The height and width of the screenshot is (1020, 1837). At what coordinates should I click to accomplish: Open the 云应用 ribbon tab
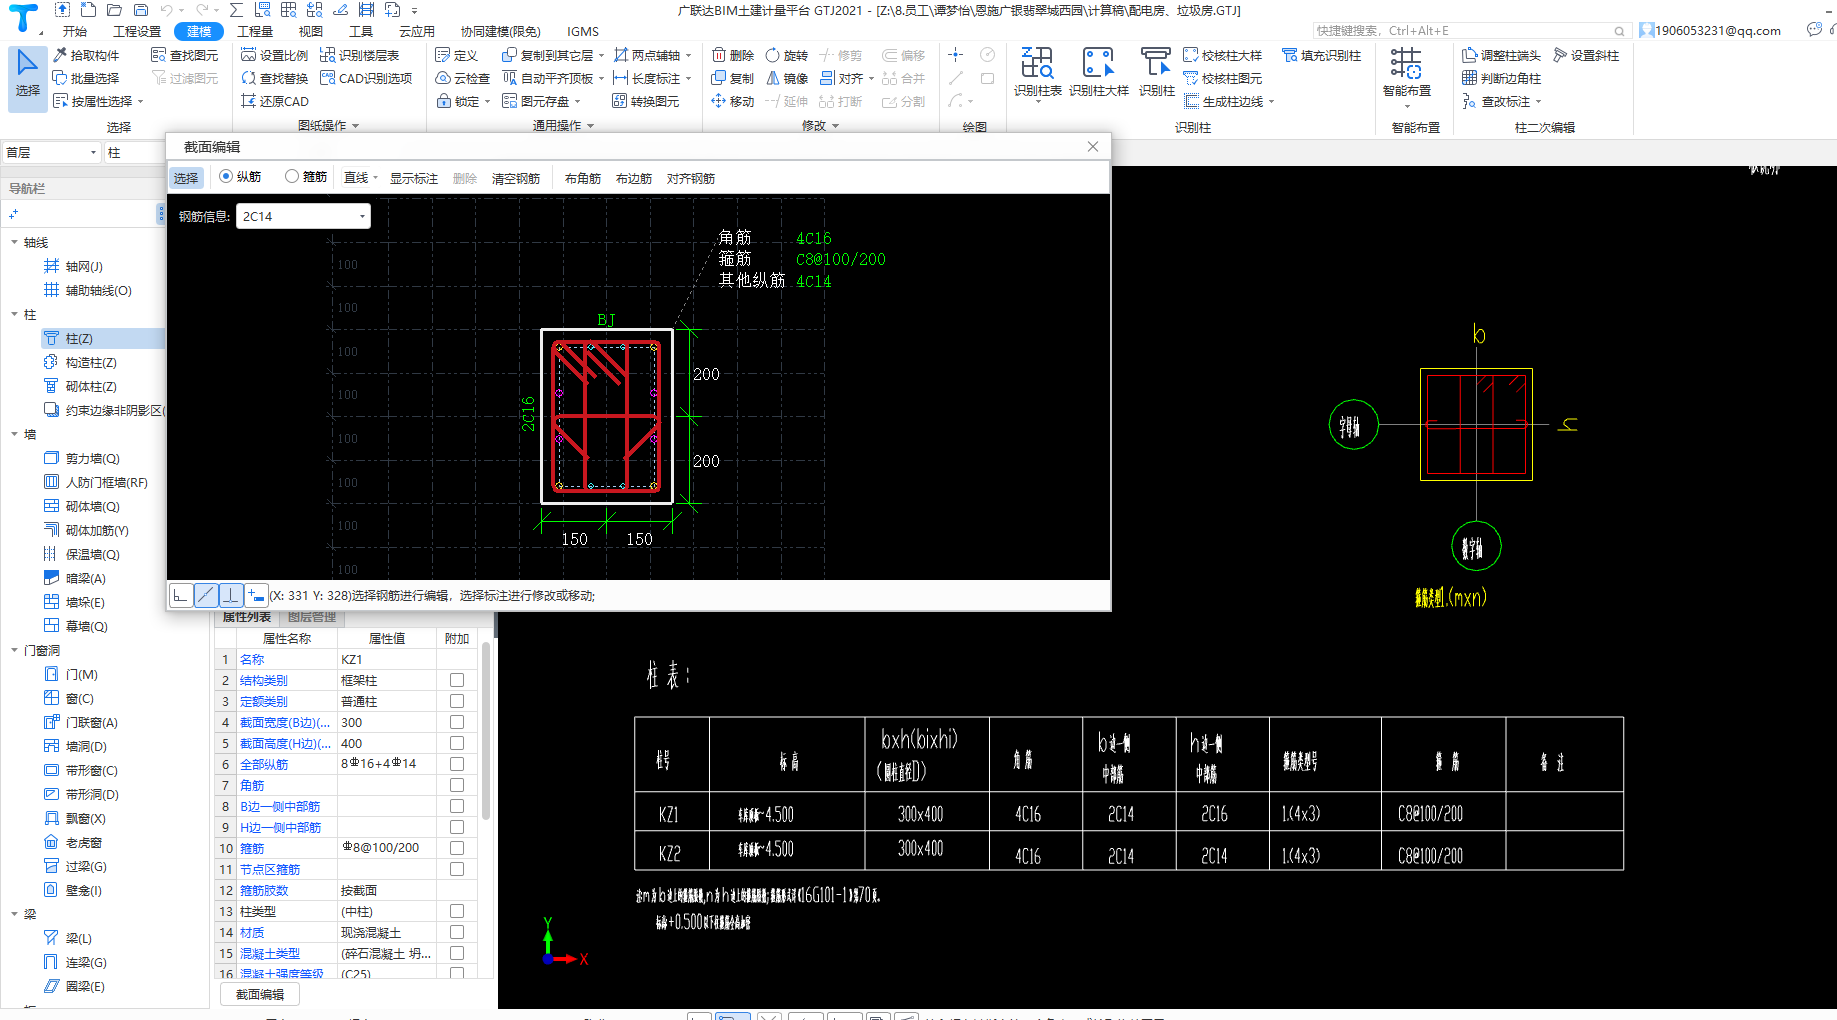(x=417, y=31)
